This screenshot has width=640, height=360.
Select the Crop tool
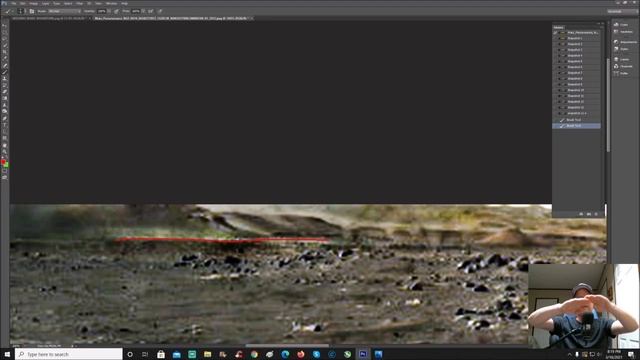click(4, 52)
